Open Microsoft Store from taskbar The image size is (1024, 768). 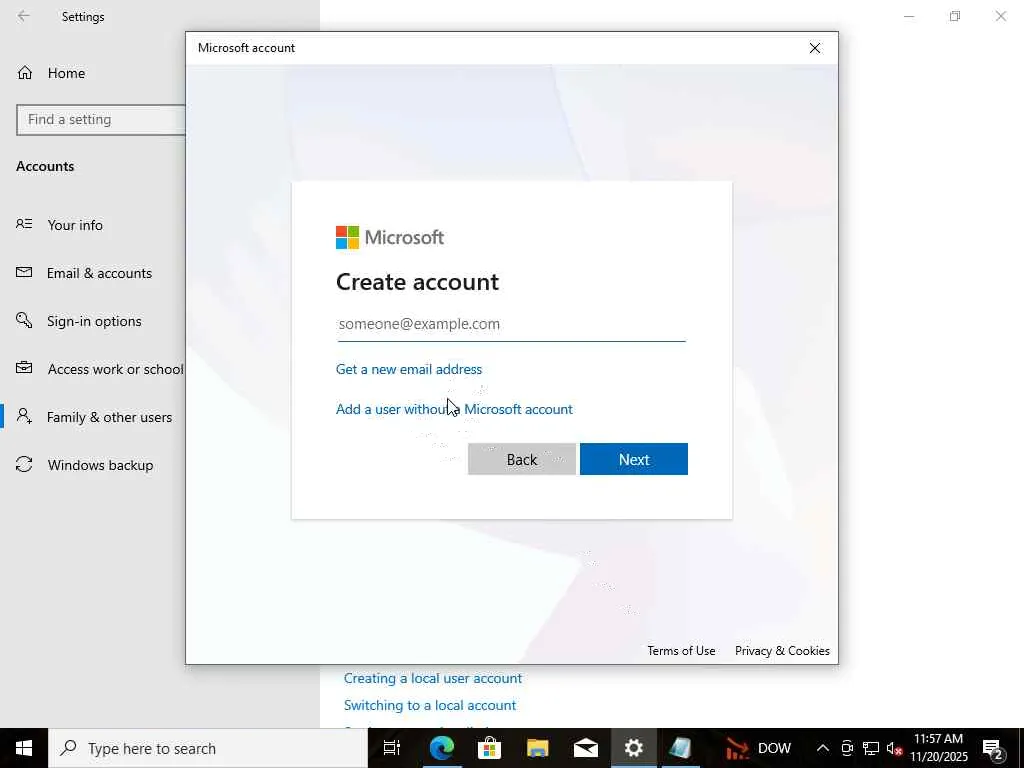489,748
